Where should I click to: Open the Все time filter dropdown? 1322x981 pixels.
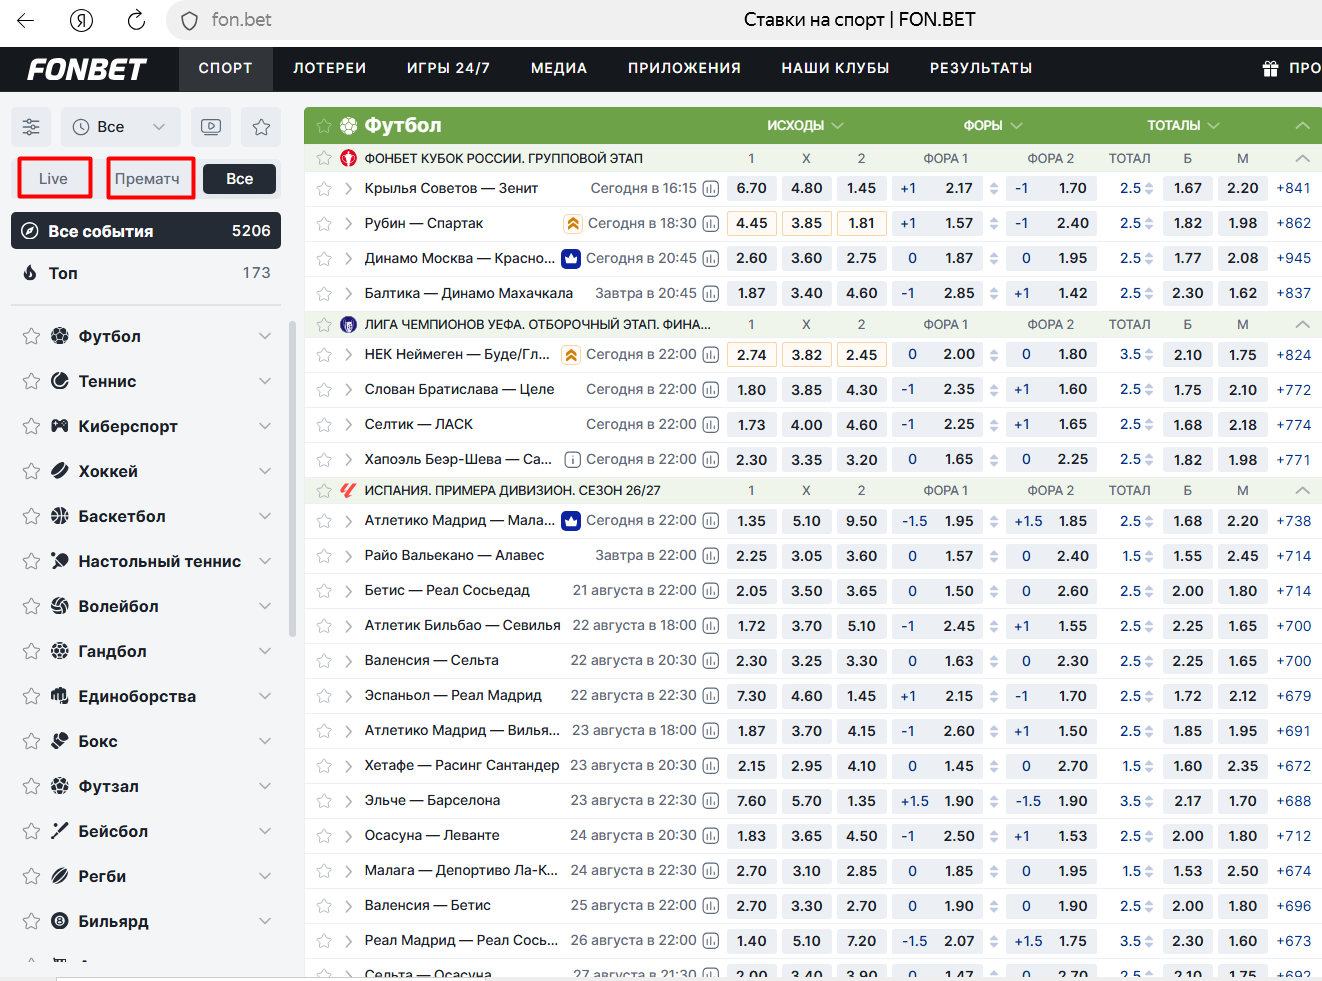pyautogui.click(x=121, y=127)
